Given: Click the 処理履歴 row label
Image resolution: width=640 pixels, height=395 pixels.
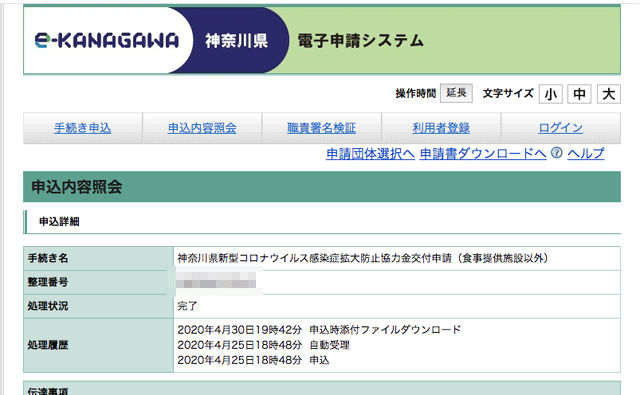Looking at the screenshot, I should coord(48,345).
